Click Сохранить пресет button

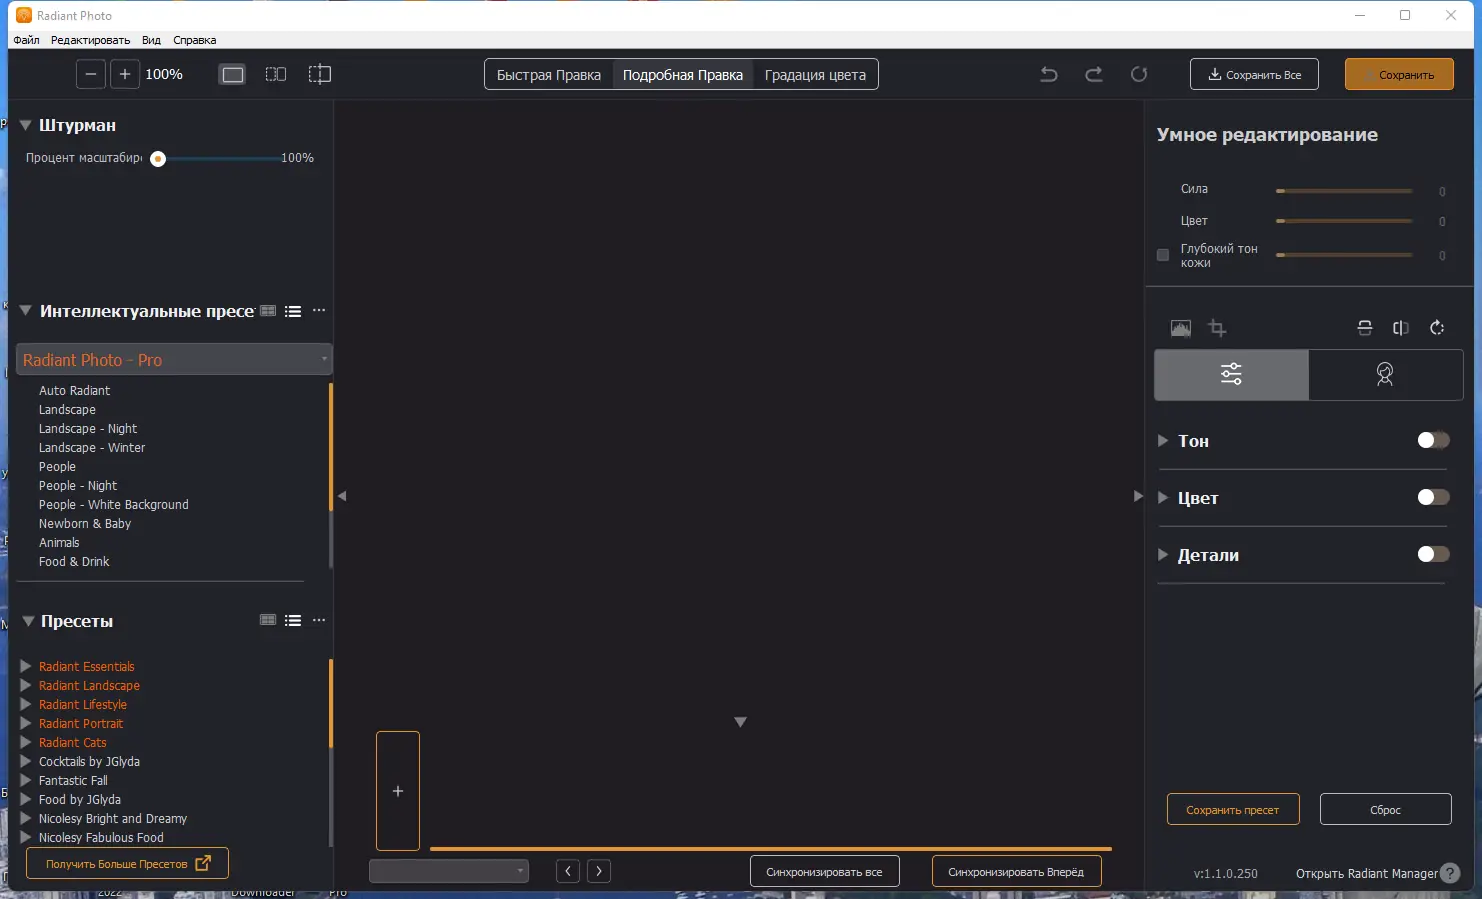pyautogui.click(x=1233, y=809)
